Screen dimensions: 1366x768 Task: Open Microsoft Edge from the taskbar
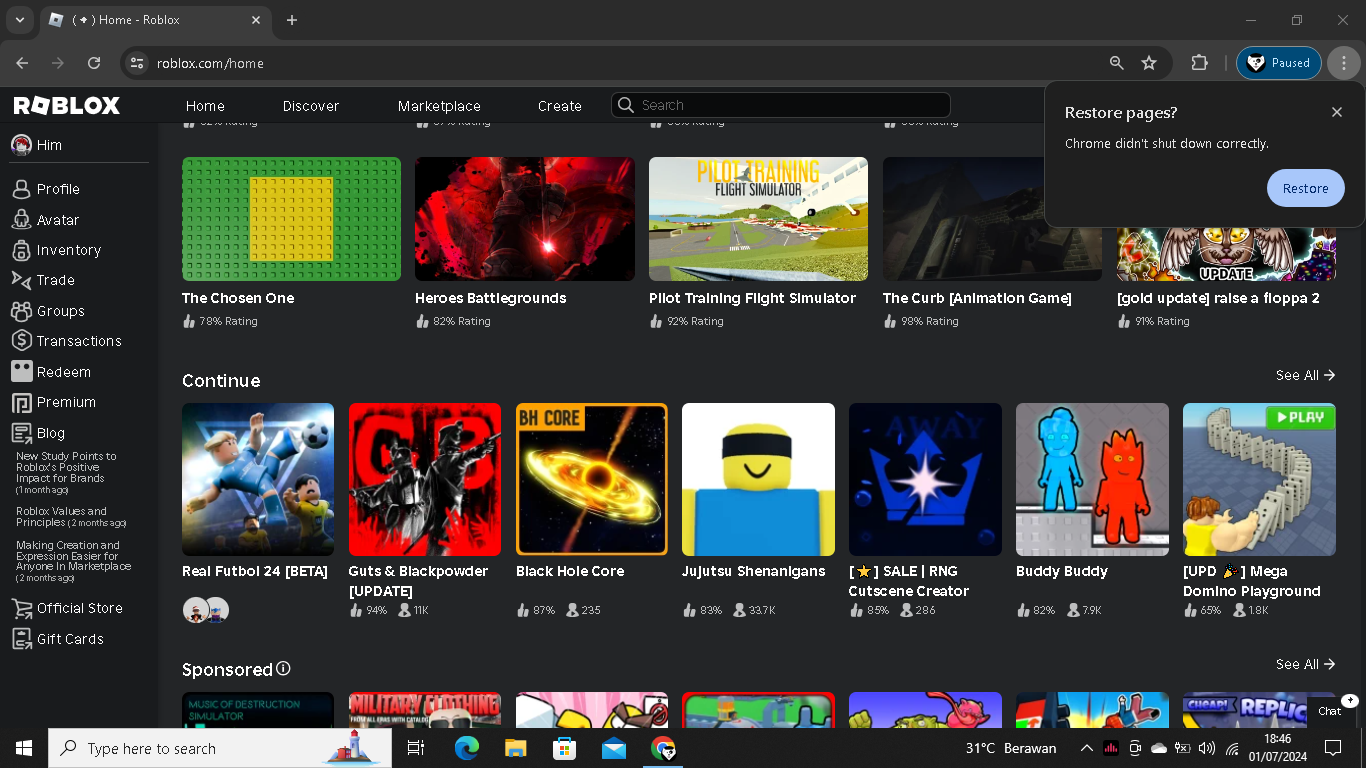(x=466, y=748)
